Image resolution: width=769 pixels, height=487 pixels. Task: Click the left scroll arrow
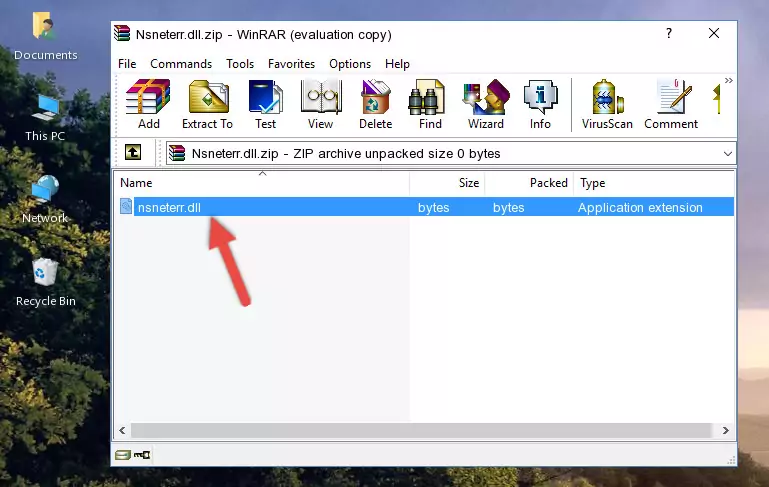[122, 430]
